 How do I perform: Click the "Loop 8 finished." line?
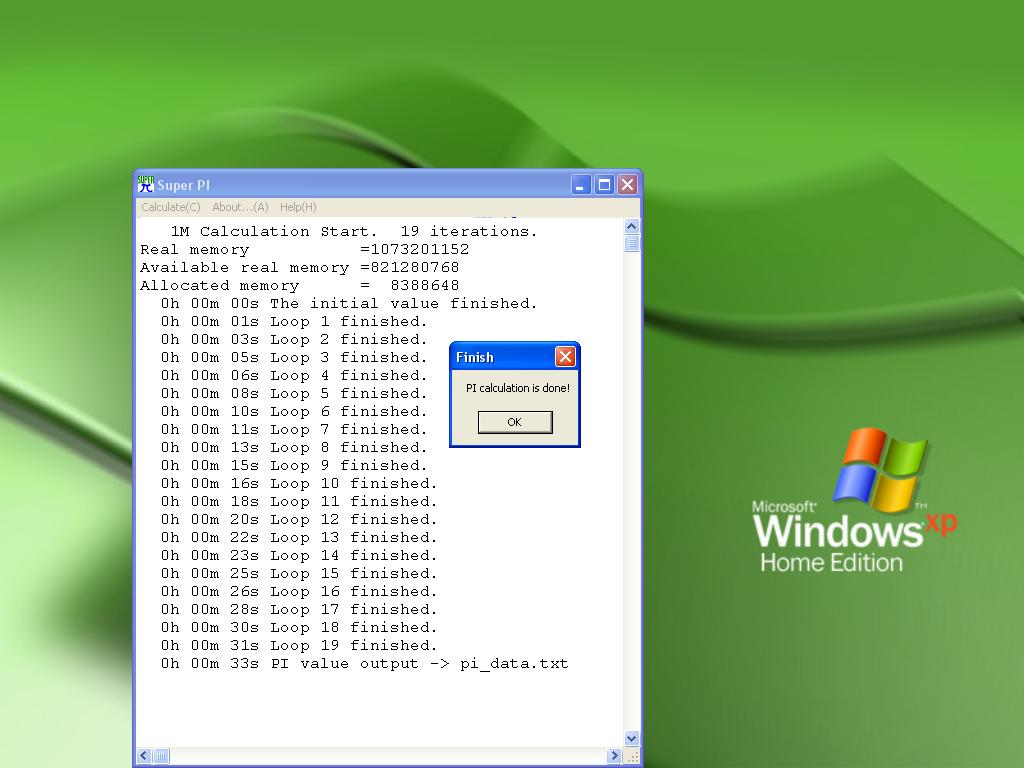294,447
